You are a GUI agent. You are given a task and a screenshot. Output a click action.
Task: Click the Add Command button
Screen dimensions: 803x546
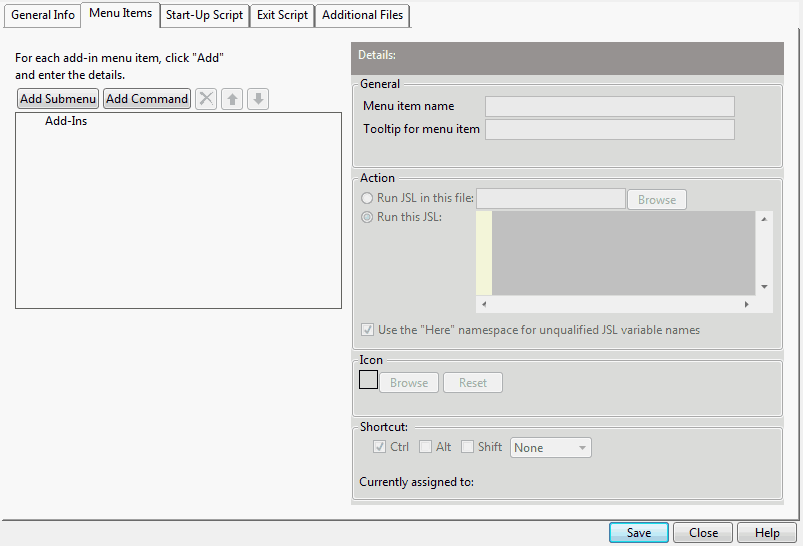tap(147, 99)
